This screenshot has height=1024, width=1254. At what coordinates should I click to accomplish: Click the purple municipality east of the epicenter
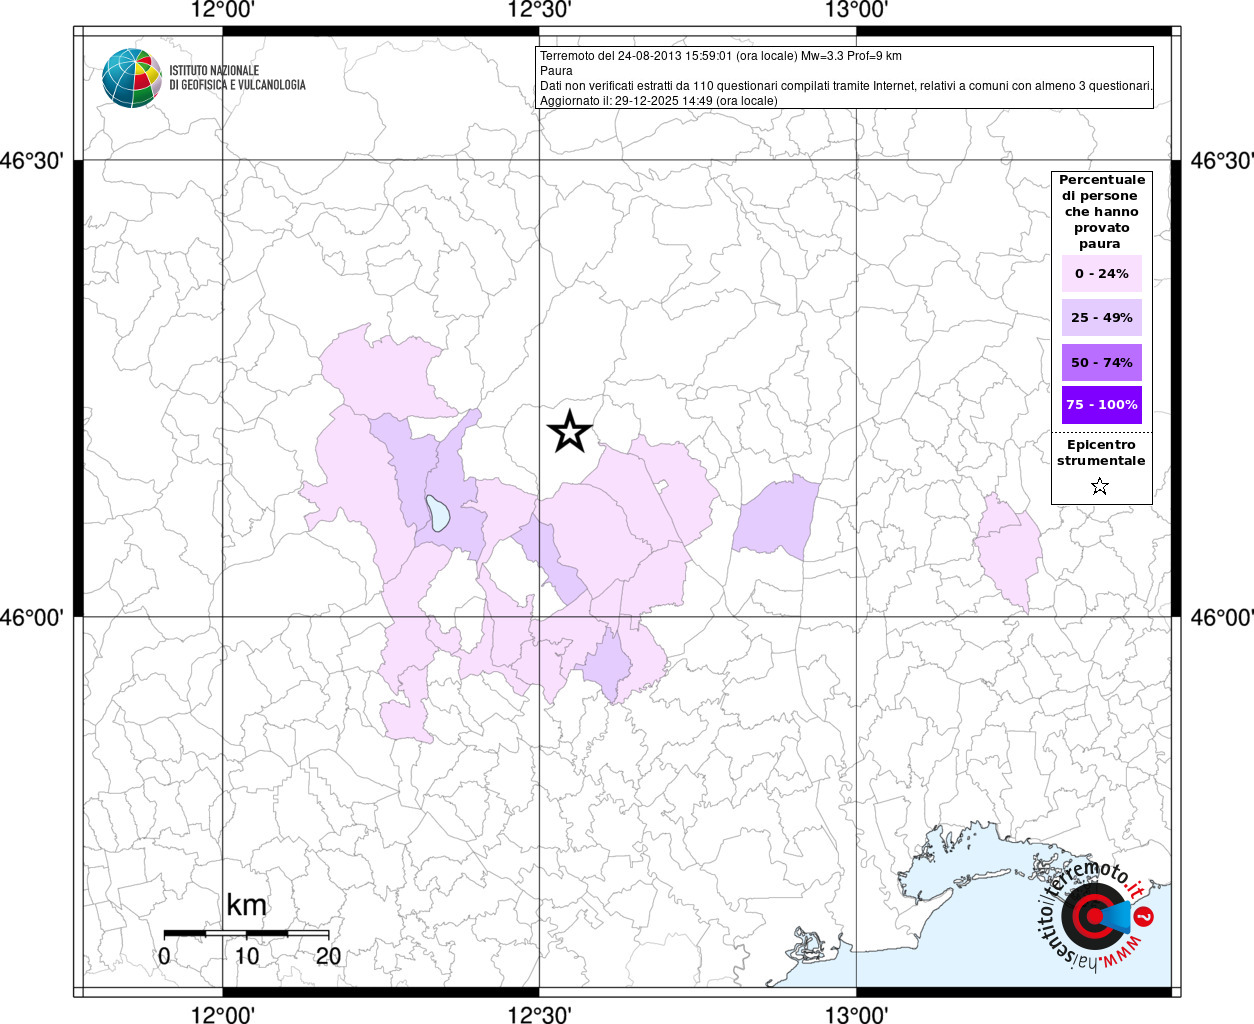776,517
